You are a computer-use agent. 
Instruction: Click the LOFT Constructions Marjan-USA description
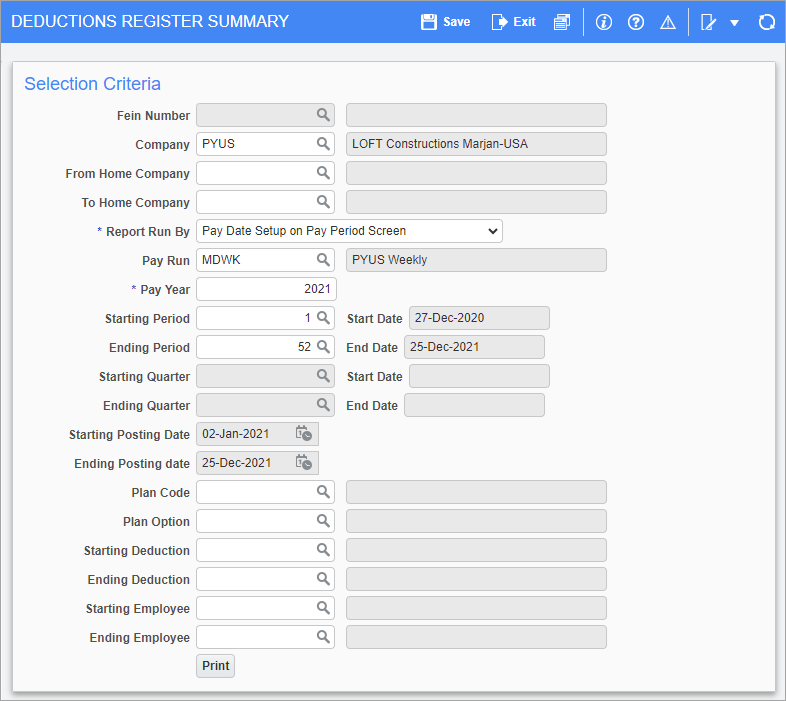(x=476, y=144)
